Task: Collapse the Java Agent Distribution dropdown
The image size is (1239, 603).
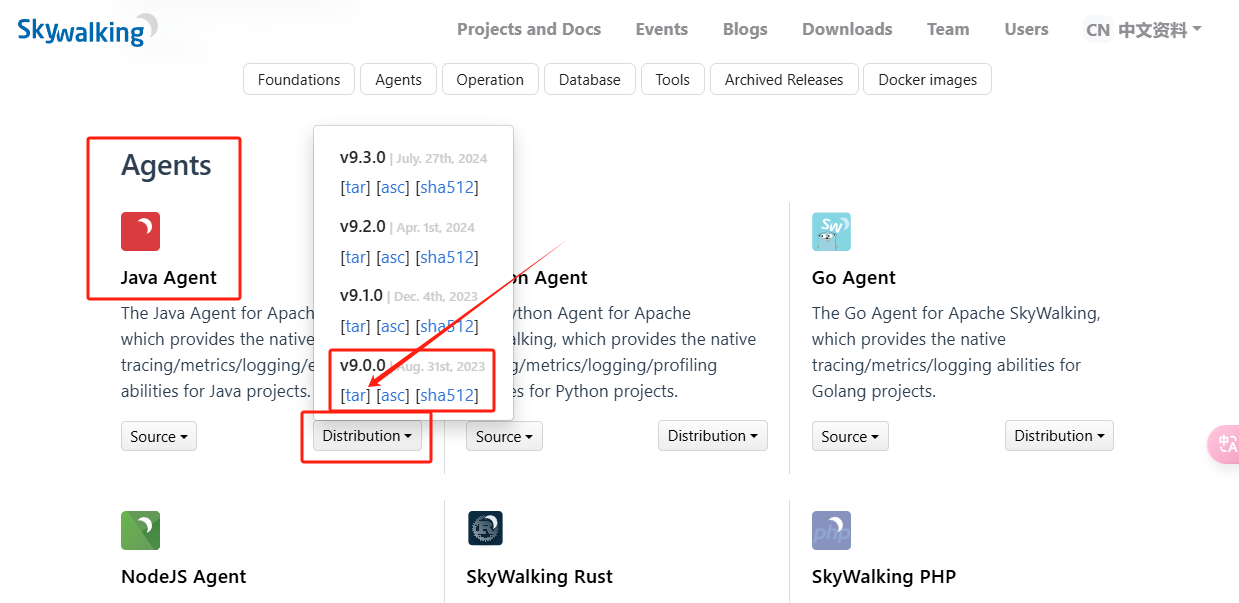Action: click(367, 435)
